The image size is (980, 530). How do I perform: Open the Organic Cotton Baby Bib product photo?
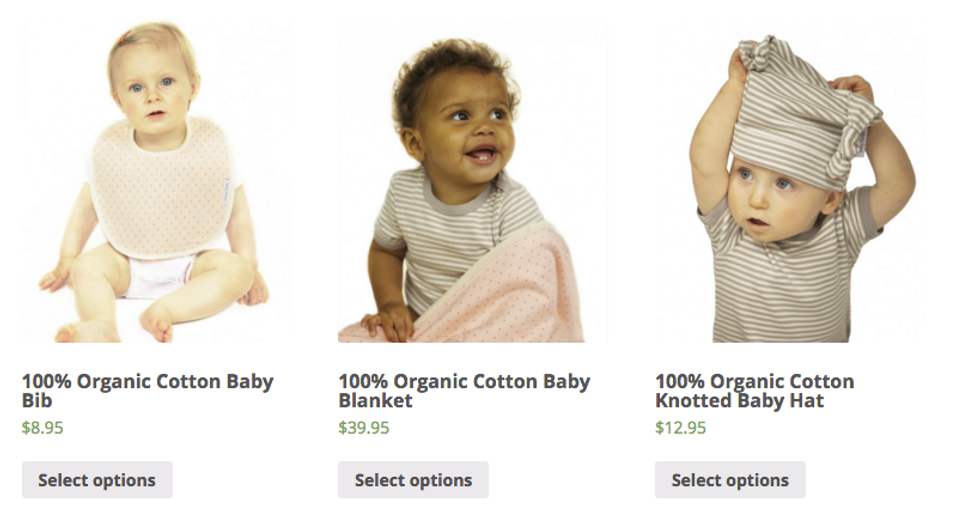coord(156,181)
